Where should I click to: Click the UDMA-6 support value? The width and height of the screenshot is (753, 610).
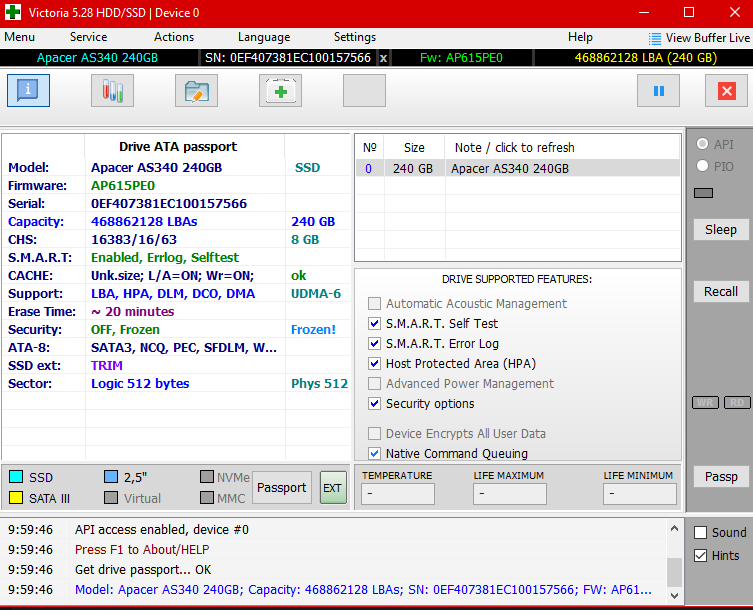pos(316,293)
